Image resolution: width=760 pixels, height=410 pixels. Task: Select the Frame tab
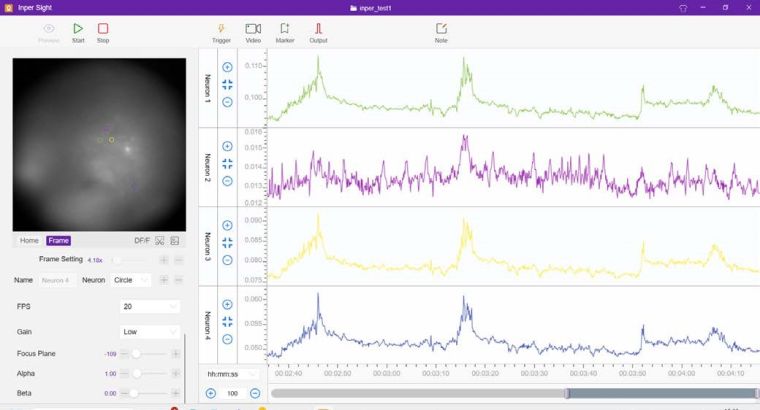pos(58,240)
